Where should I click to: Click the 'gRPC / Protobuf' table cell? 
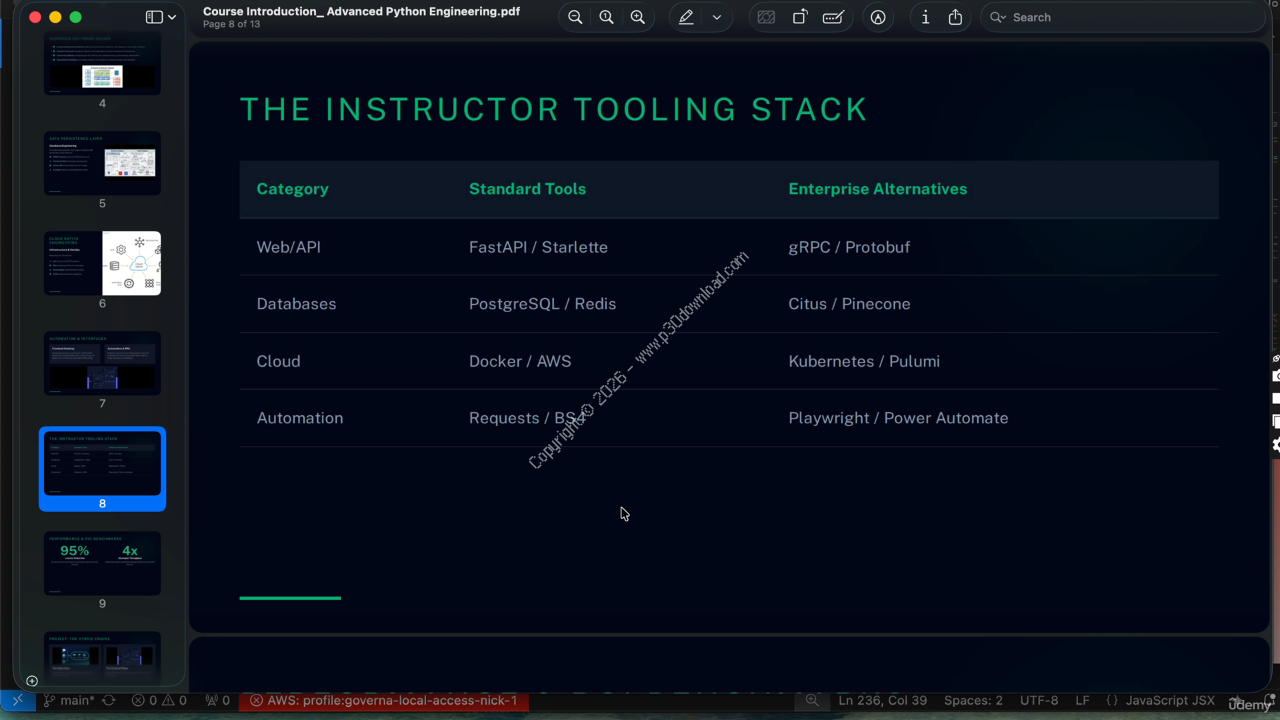849,247
